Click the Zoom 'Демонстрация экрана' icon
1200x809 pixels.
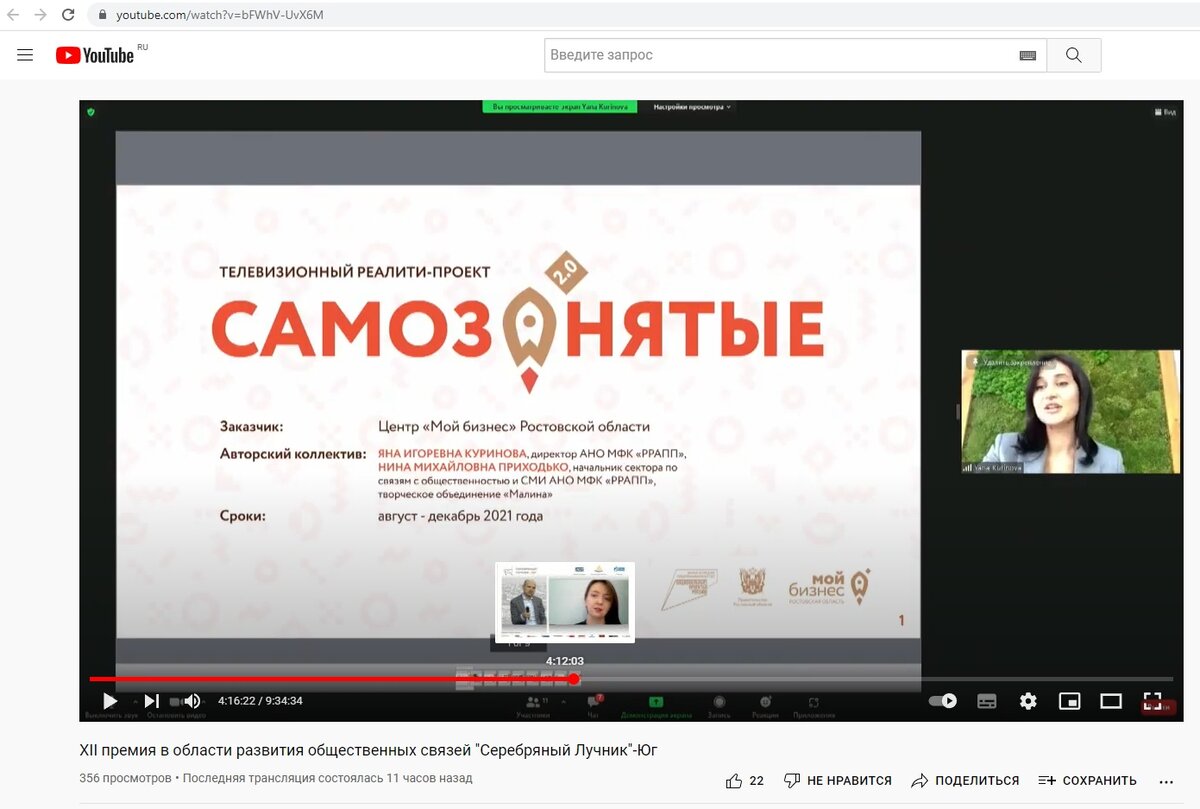point(656,707)
